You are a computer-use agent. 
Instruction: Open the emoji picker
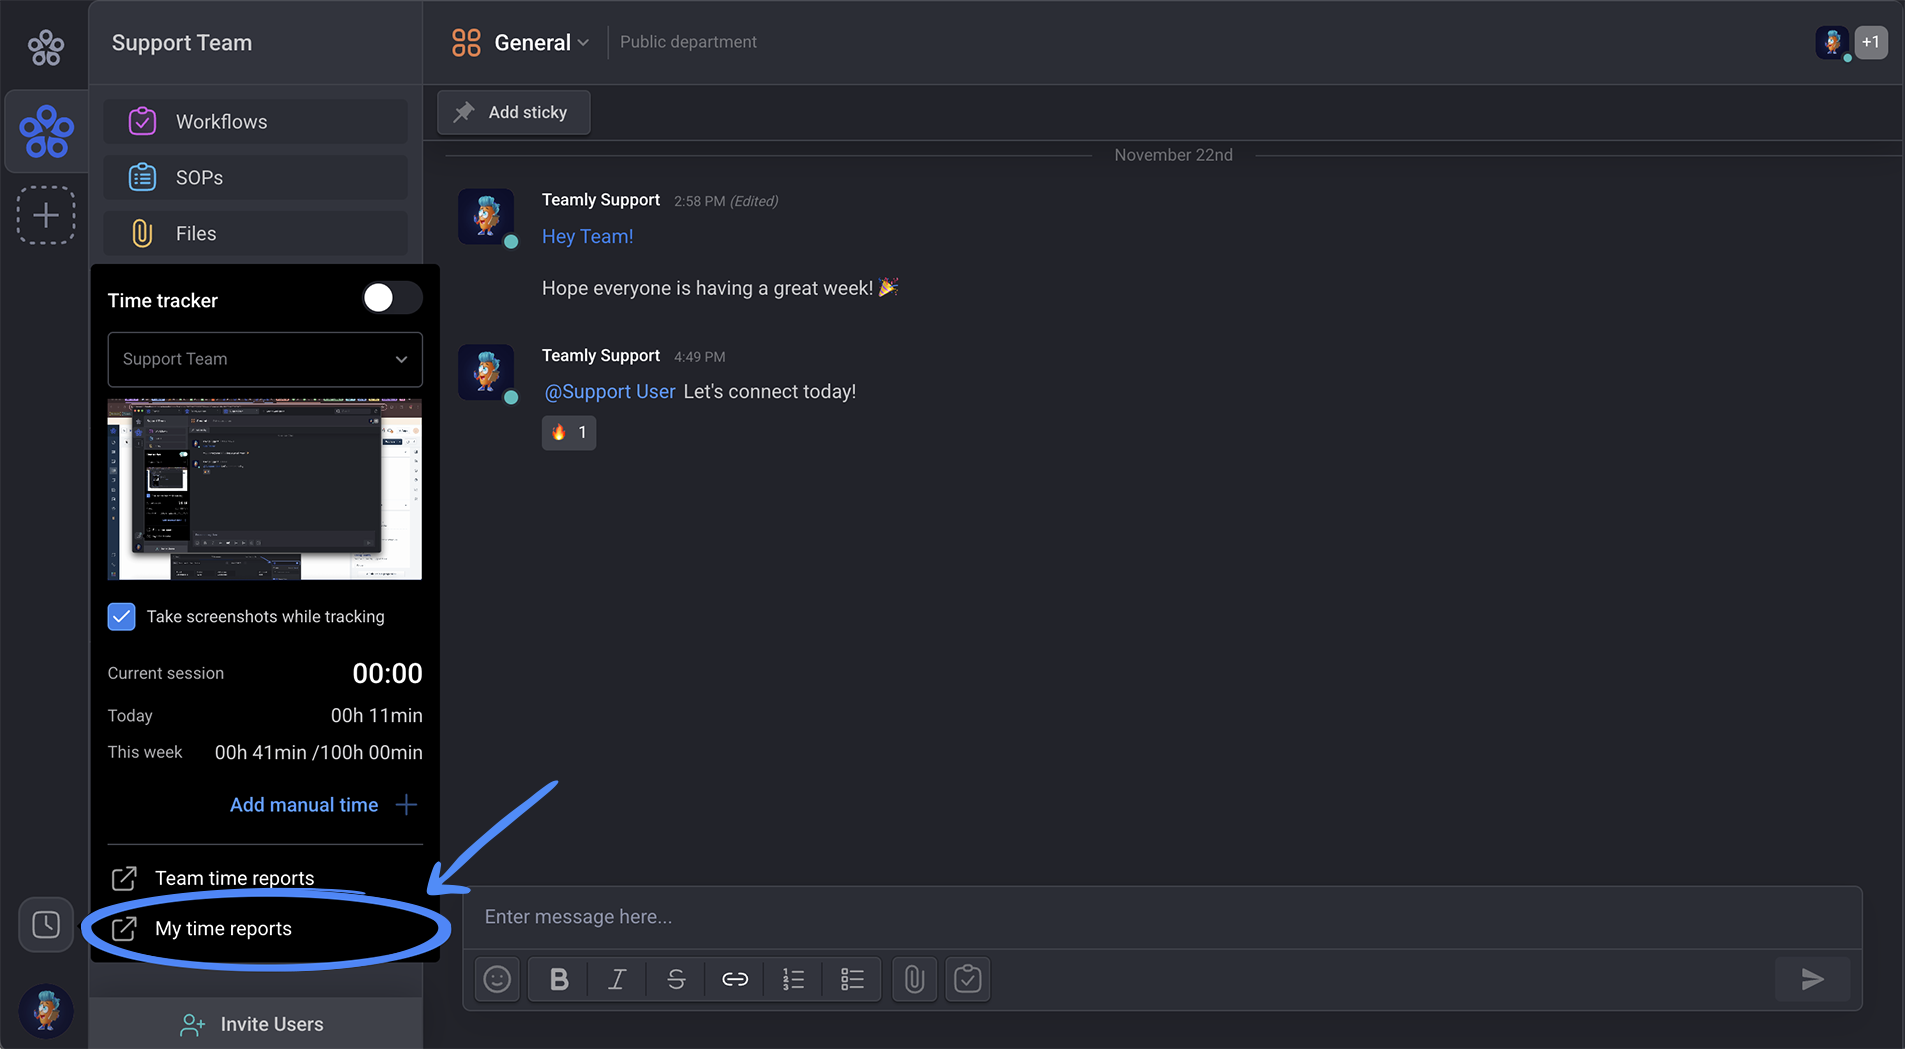click(497, 979)
